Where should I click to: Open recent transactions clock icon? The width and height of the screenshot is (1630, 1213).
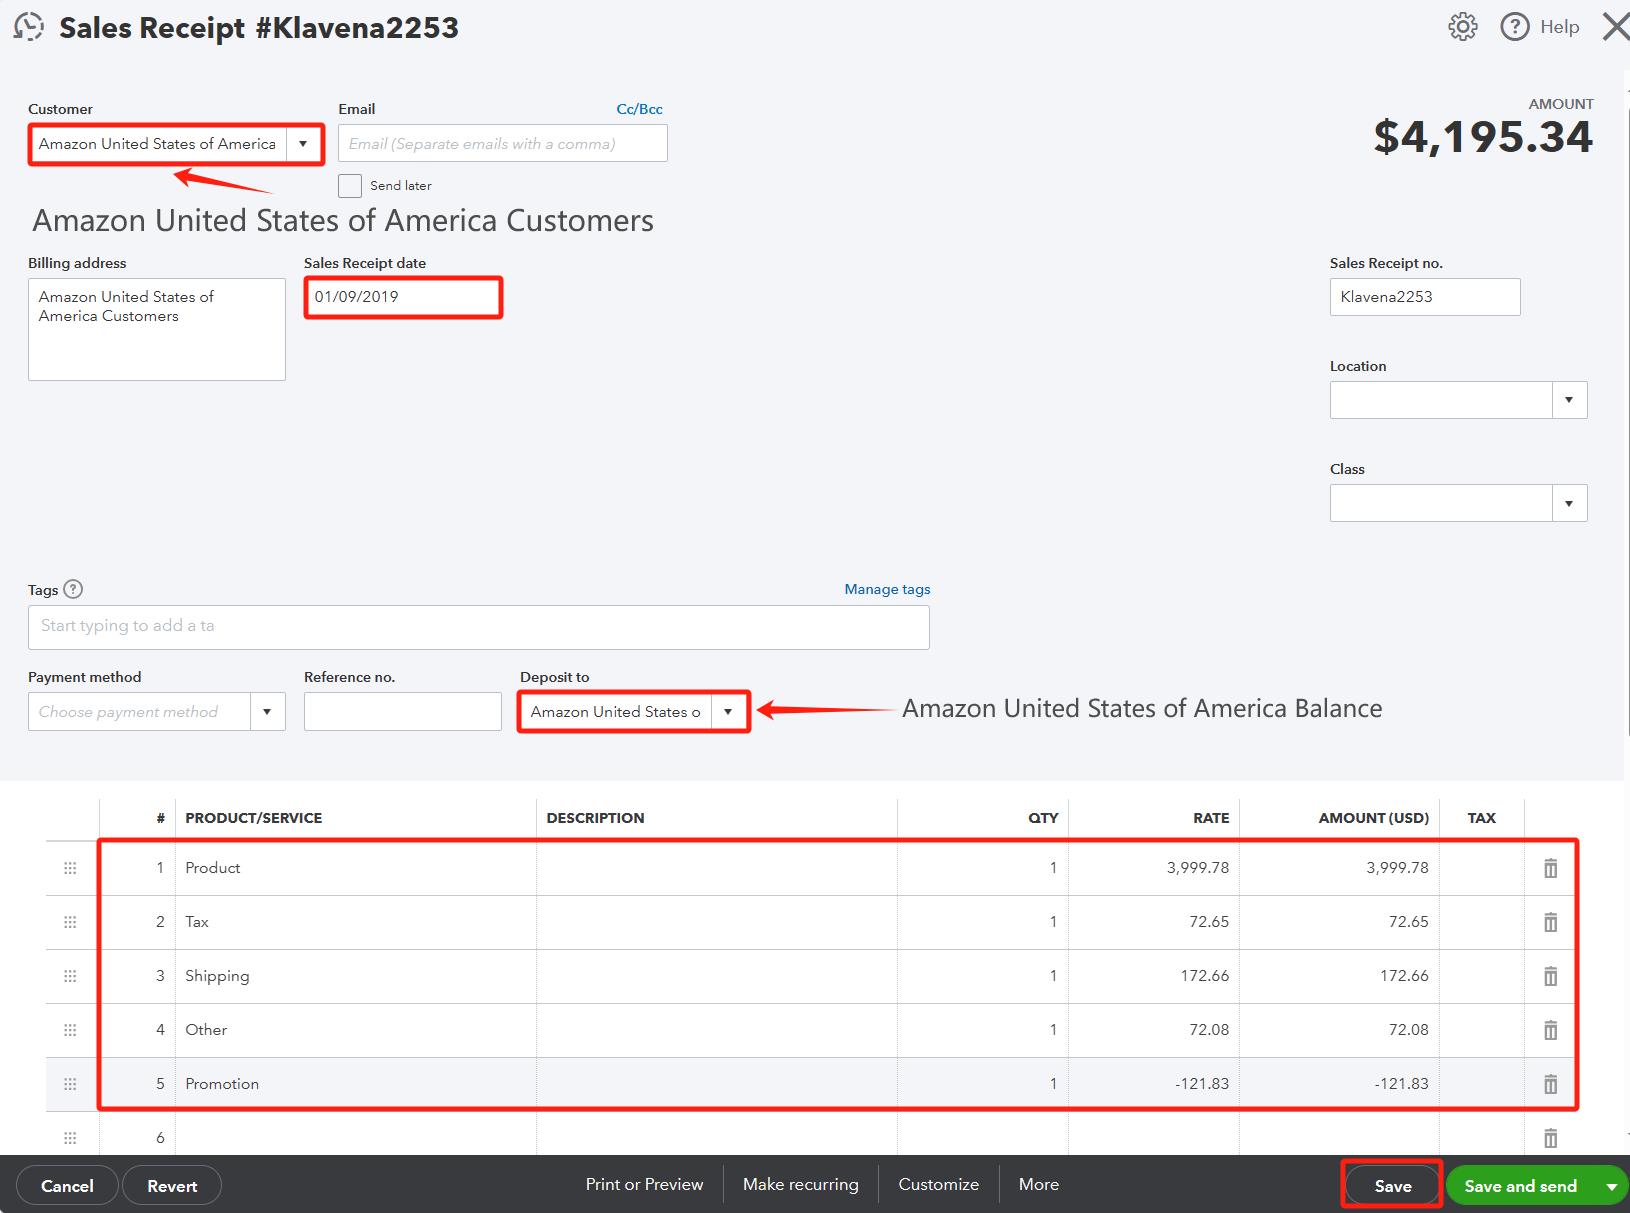tap(28, 26)
